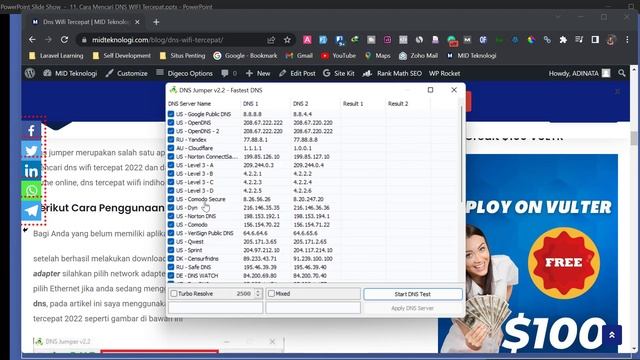Bookmark page with star icon
The height and width of the screenshot is (360, 640).
point(287,40)
